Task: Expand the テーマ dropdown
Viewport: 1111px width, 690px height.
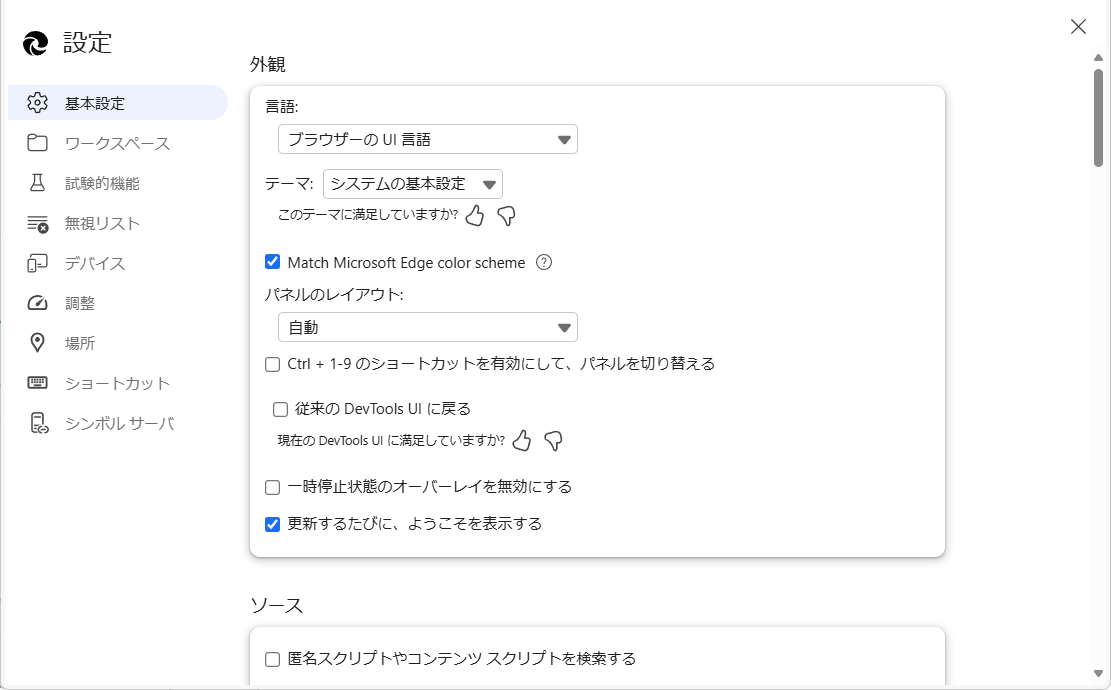Action: pyautogui.click(x=412, y=184)
